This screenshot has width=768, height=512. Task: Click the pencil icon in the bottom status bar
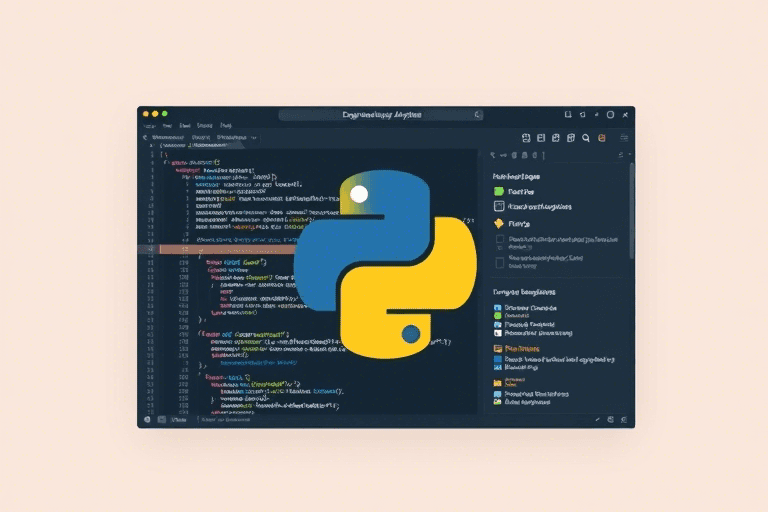[598, 420]
